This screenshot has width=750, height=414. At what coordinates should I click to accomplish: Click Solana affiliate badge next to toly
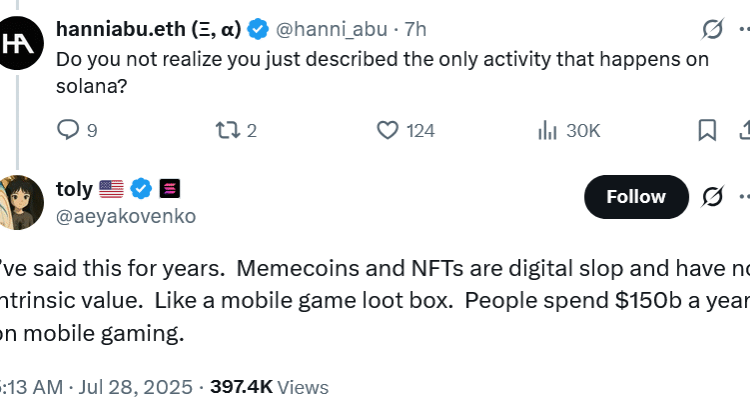pyautogui.click(x=169, y=188)
